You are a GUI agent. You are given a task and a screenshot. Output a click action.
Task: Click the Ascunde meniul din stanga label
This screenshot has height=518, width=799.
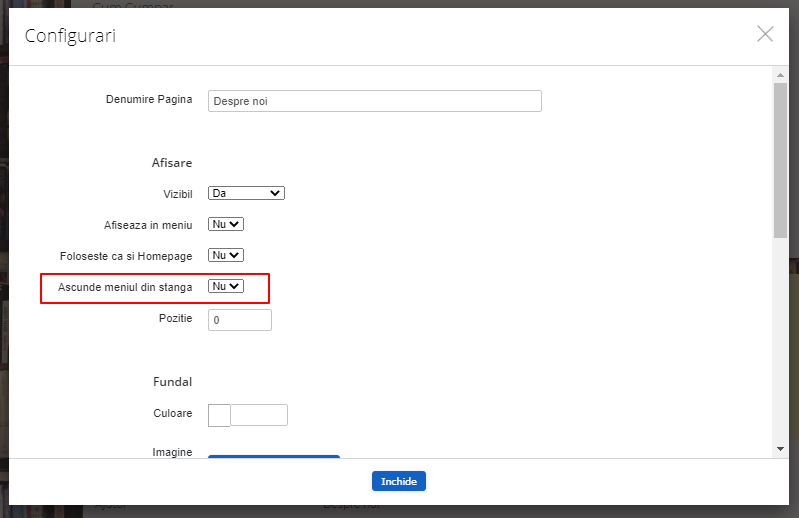(x=125, y=287)
